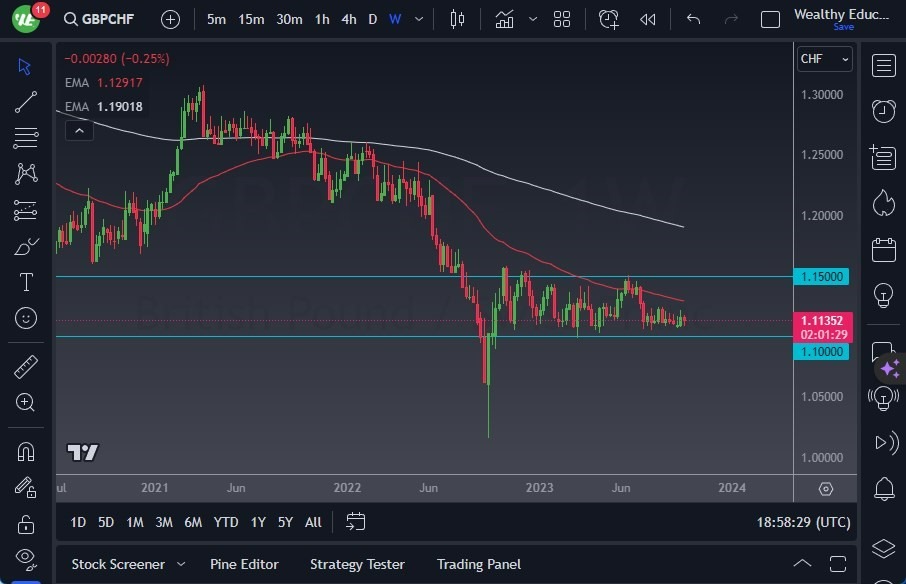Image resolution: width=906 pixels, height=584 pixels.
Task: Select the YTD date range button
Action: coord(225,522)
